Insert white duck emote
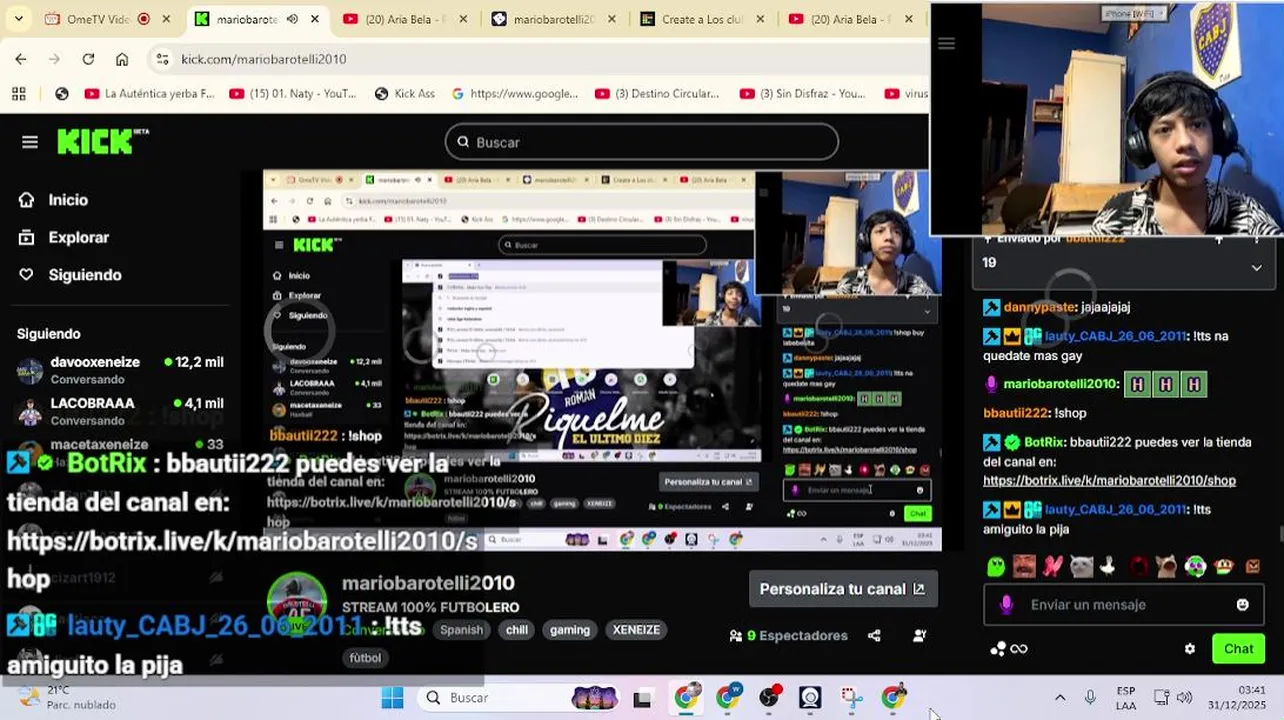1284x720 pixels. click(1108, 567)
